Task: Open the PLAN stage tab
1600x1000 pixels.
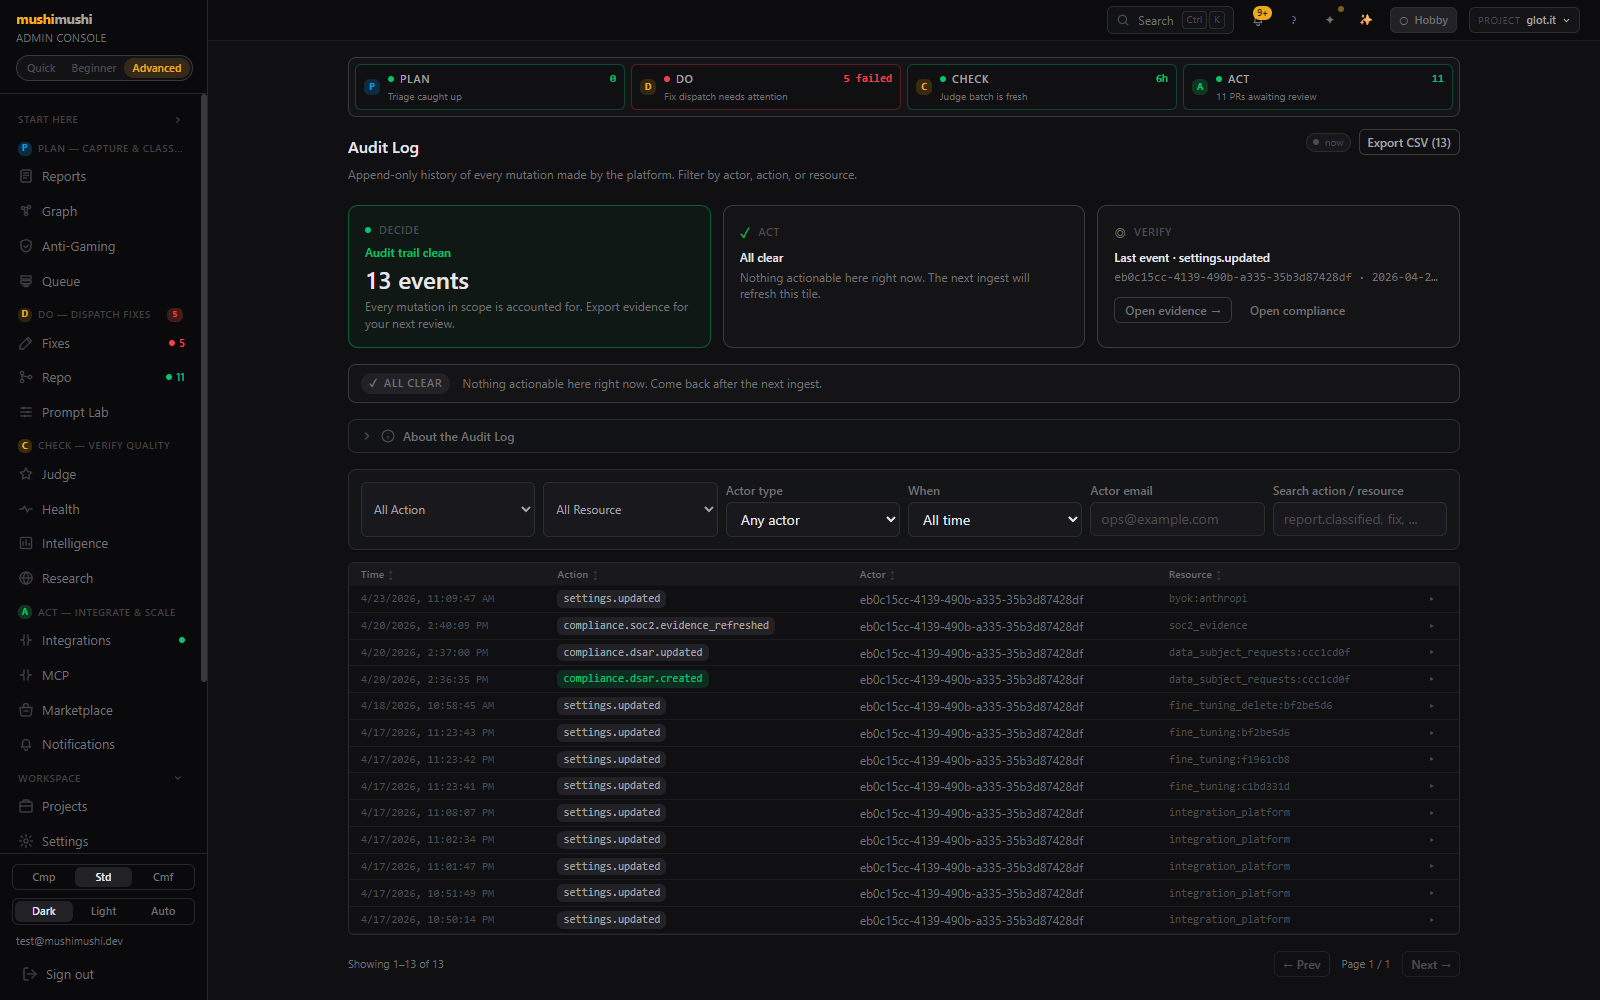Action: pyautogui.click(x=490, y=87)
